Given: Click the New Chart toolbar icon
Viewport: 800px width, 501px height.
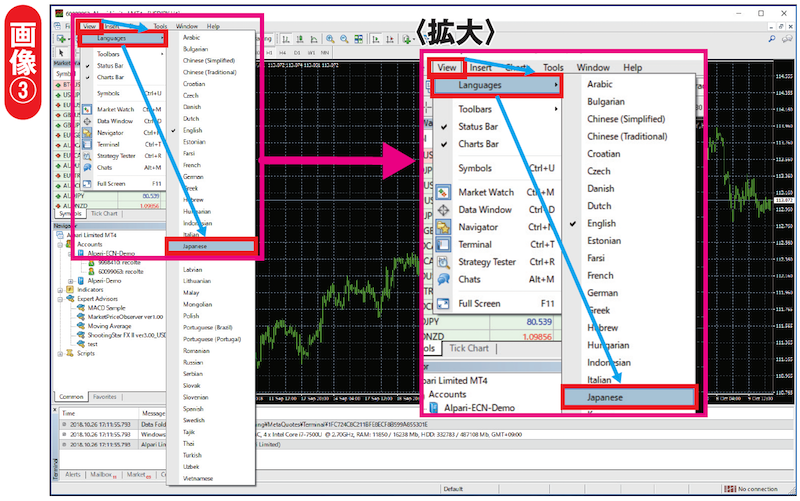Looking at the screenshot, I should [62, 39].
